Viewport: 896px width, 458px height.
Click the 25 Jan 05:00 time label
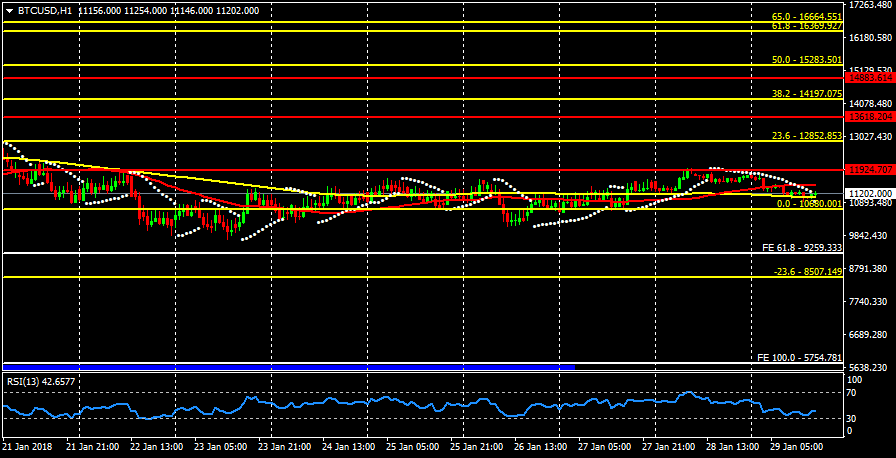(x=411, y=445)
